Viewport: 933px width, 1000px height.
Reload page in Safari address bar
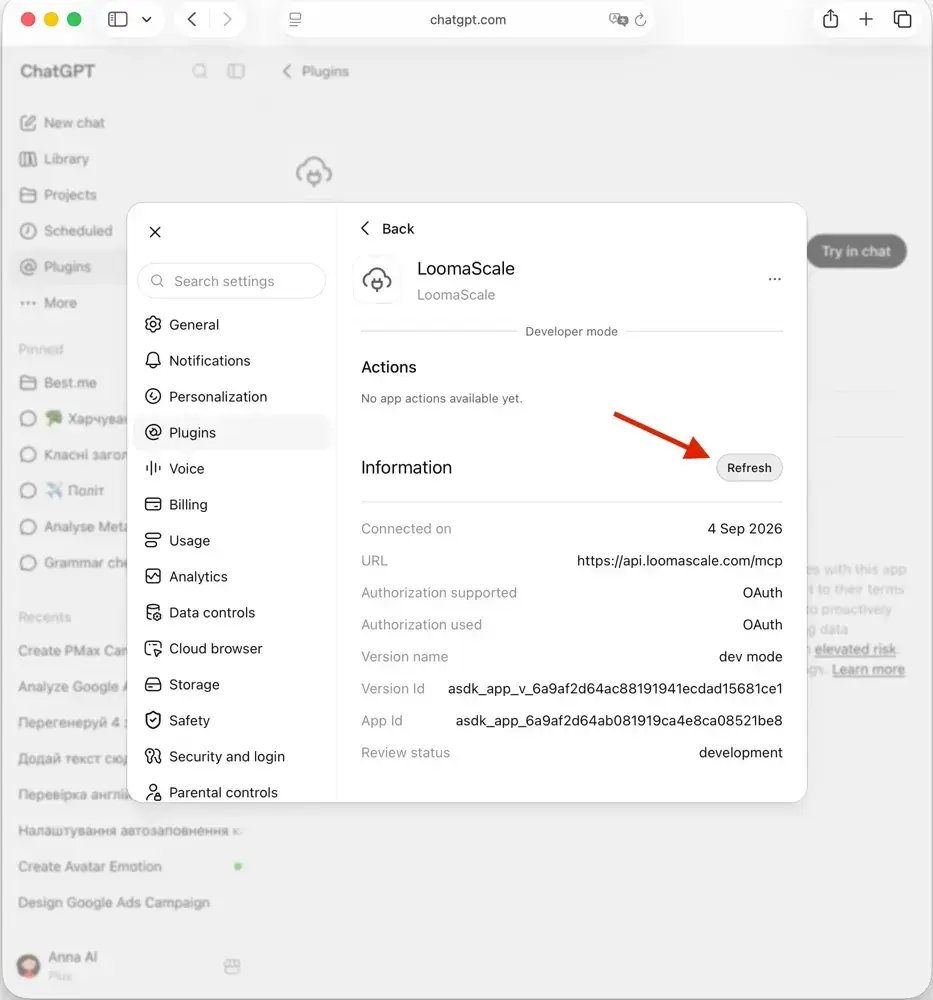(640, 20)
